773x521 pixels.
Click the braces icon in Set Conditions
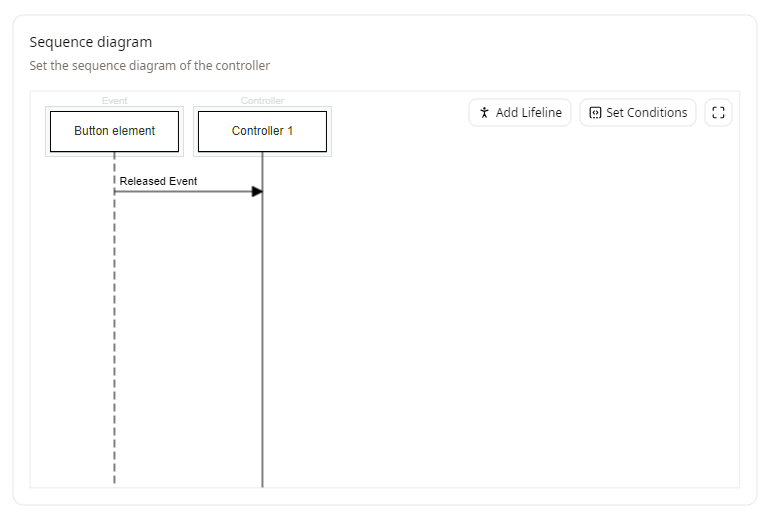click(595, 113)
